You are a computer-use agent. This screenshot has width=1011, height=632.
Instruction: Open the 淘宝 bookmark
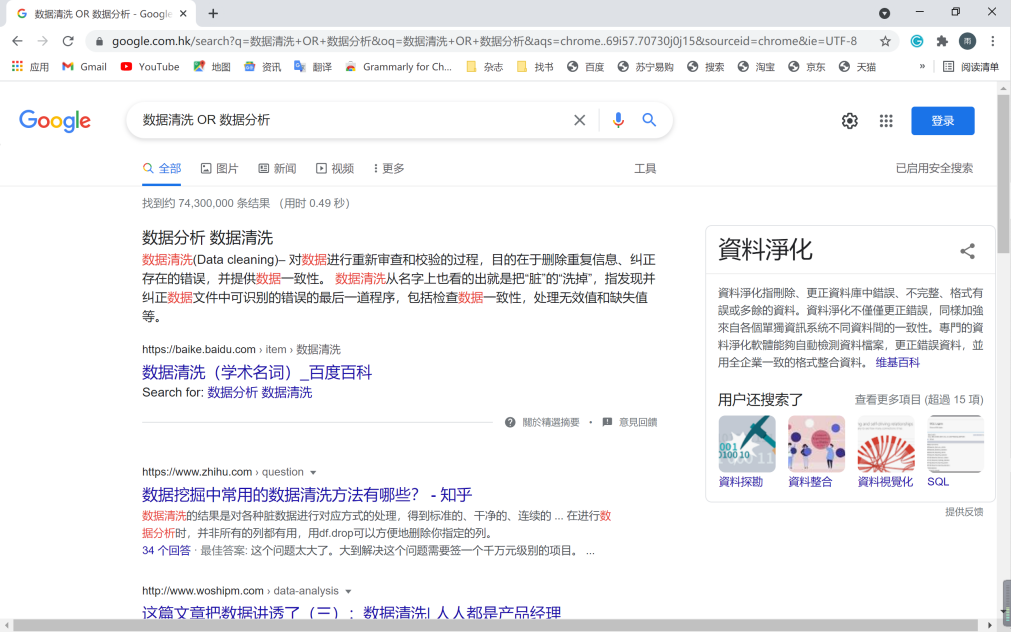click(x=756, y=66)
